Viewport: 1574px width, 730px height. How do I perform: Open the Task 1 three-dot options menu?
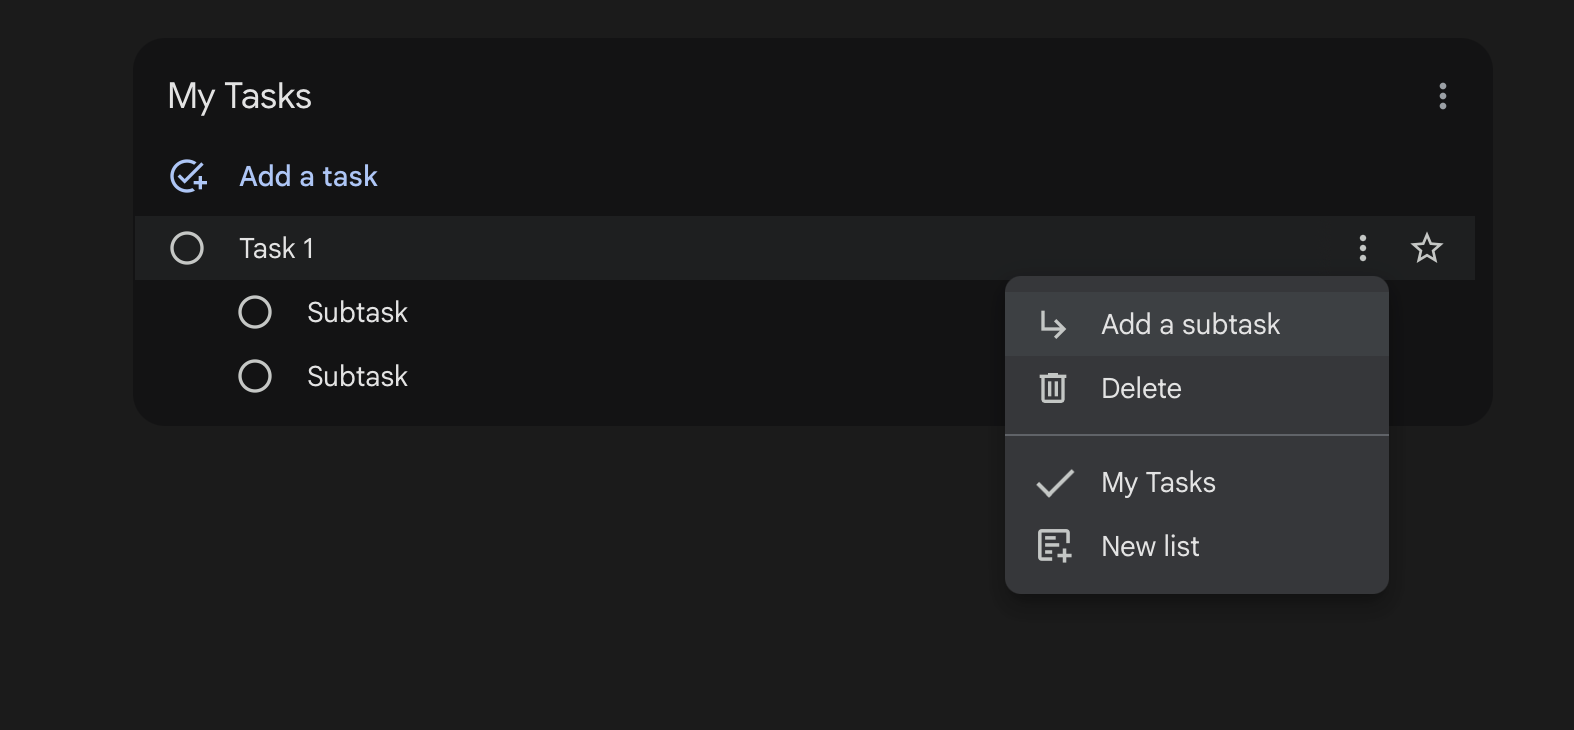pos(1362,248)
